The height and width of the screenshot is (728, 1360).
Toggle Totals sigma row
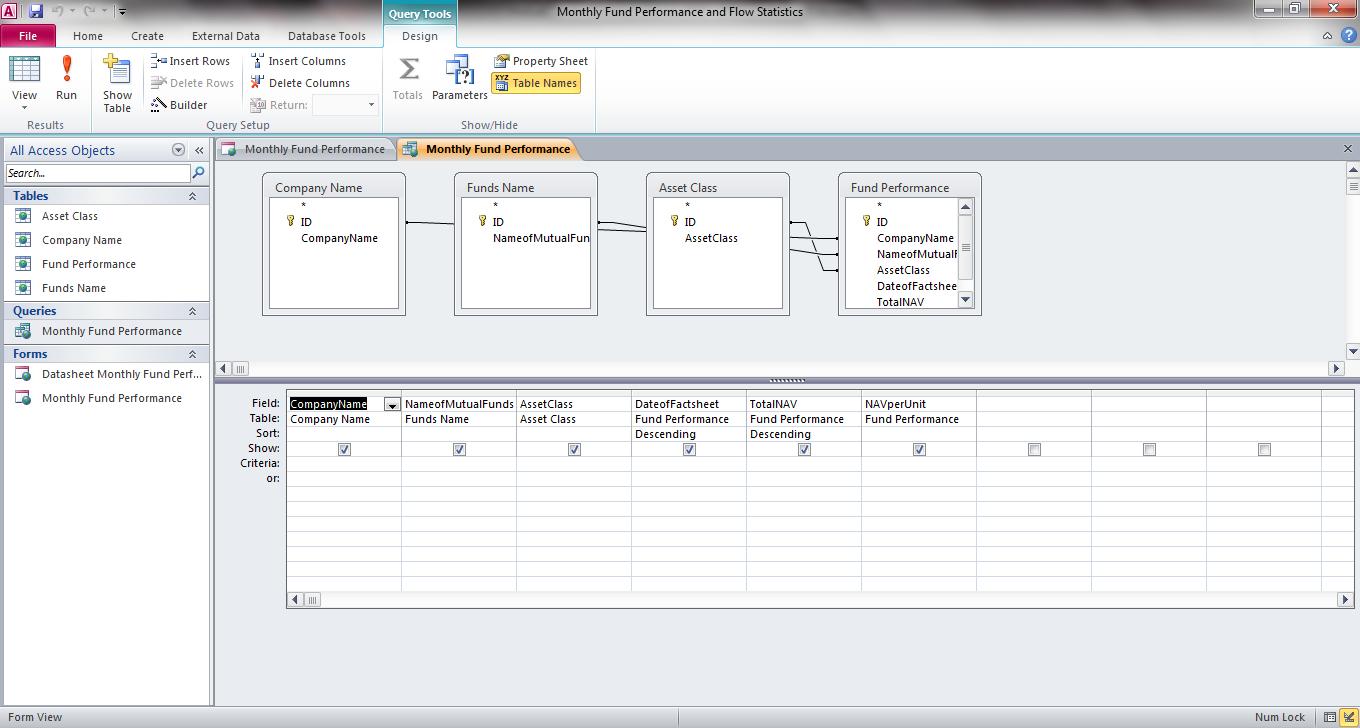(x=408, y=78)
